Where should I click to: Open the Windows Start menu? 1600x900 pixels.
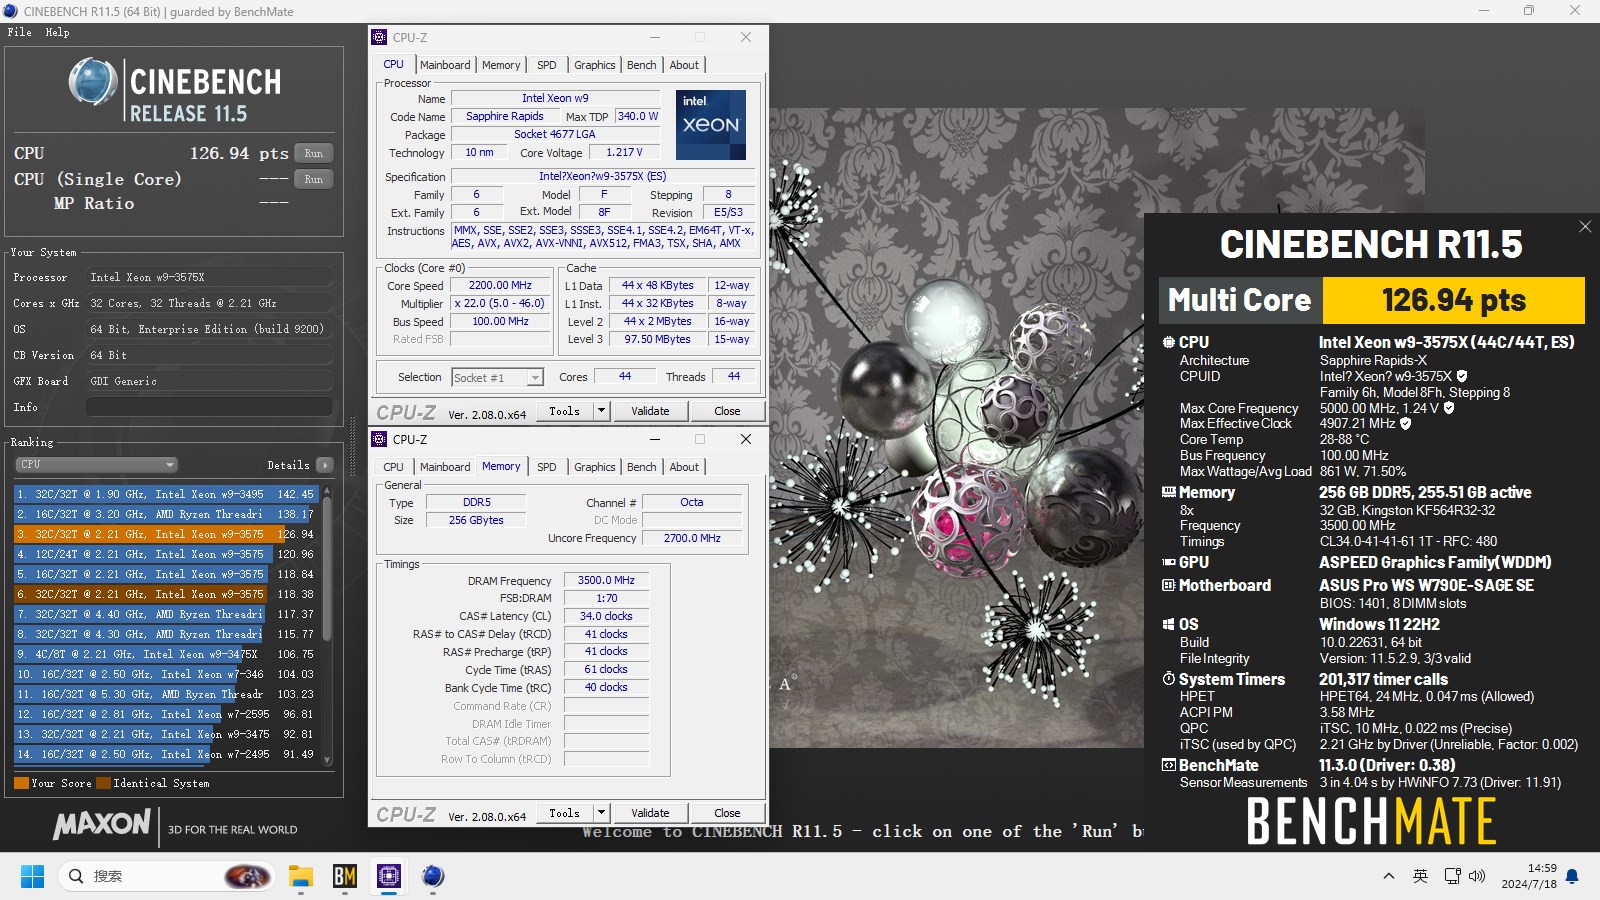[32, 876]
